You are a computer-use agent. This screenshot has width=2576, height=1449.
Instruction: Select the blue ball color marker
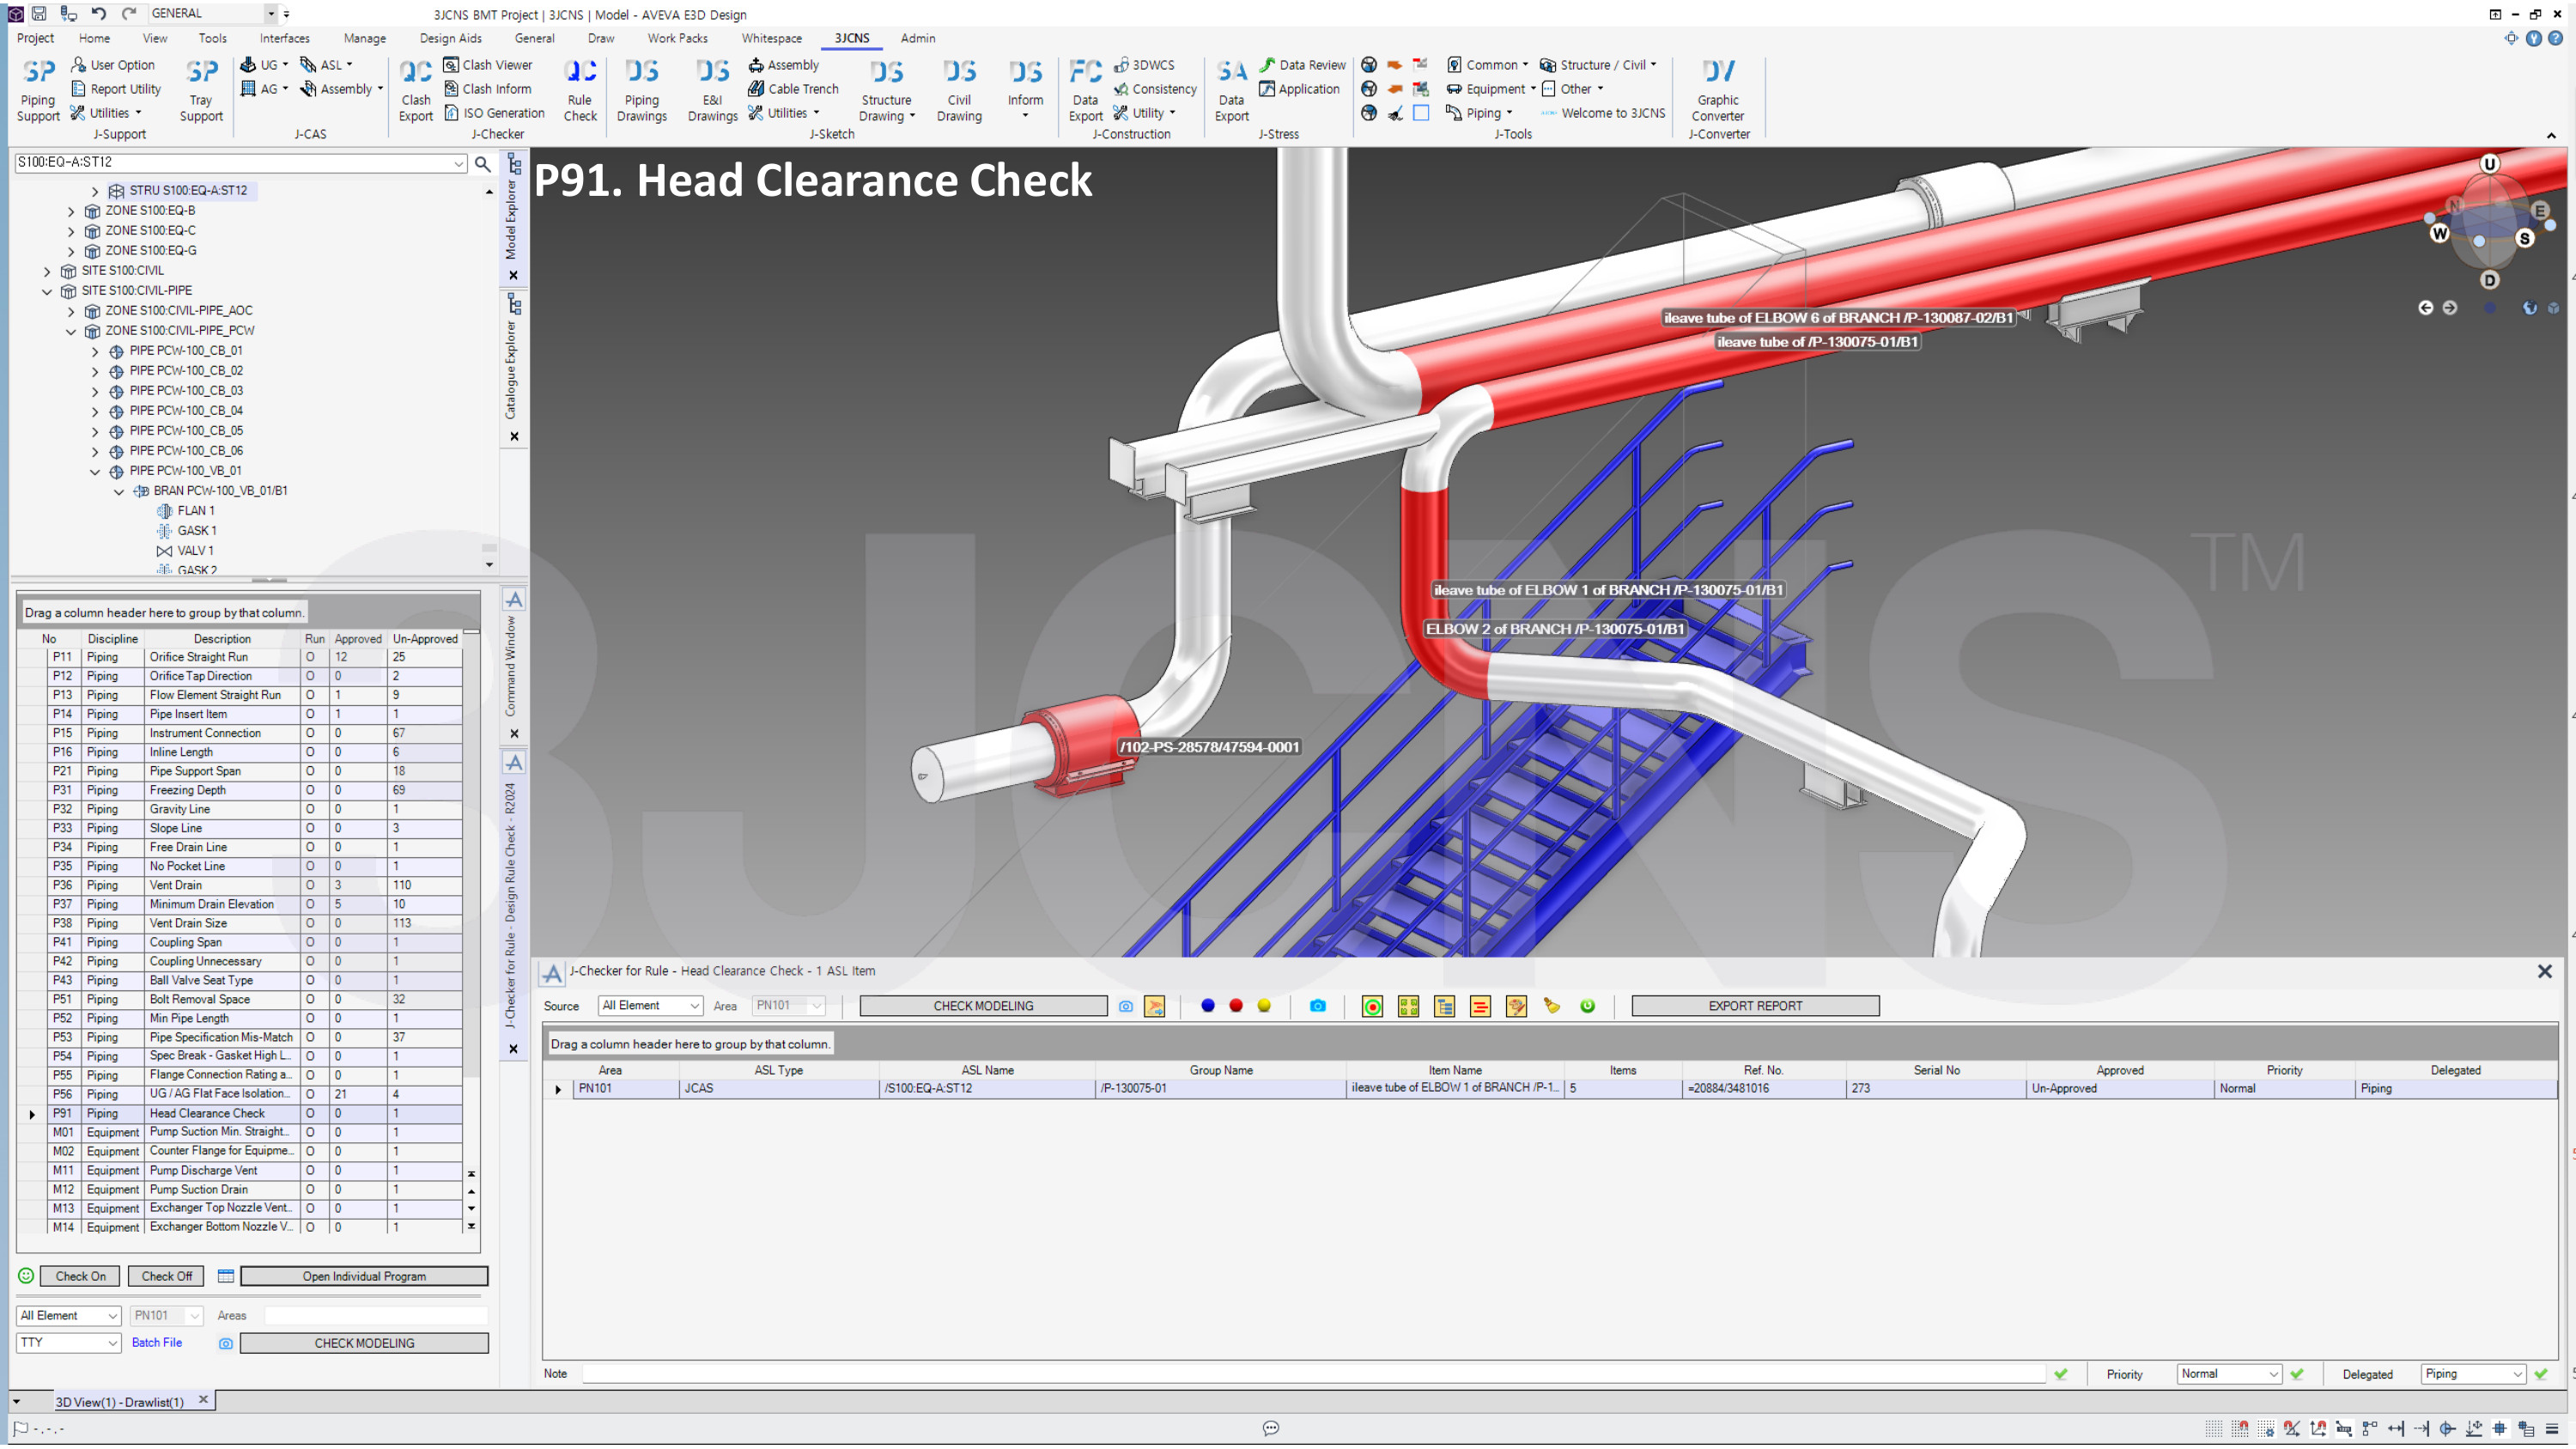[1208, 1006]
